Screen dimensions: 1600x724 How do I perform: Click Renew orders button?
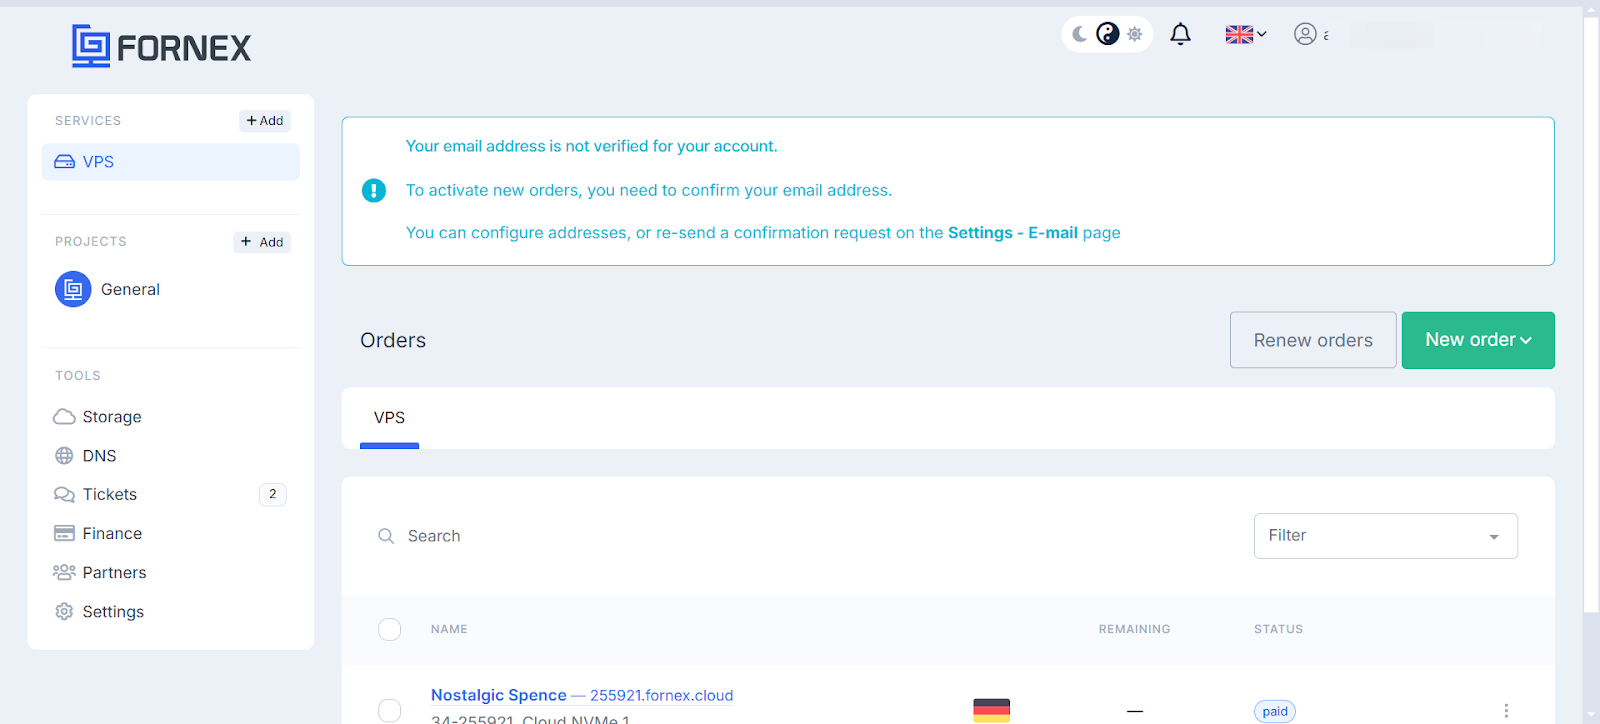(1313, 340)
